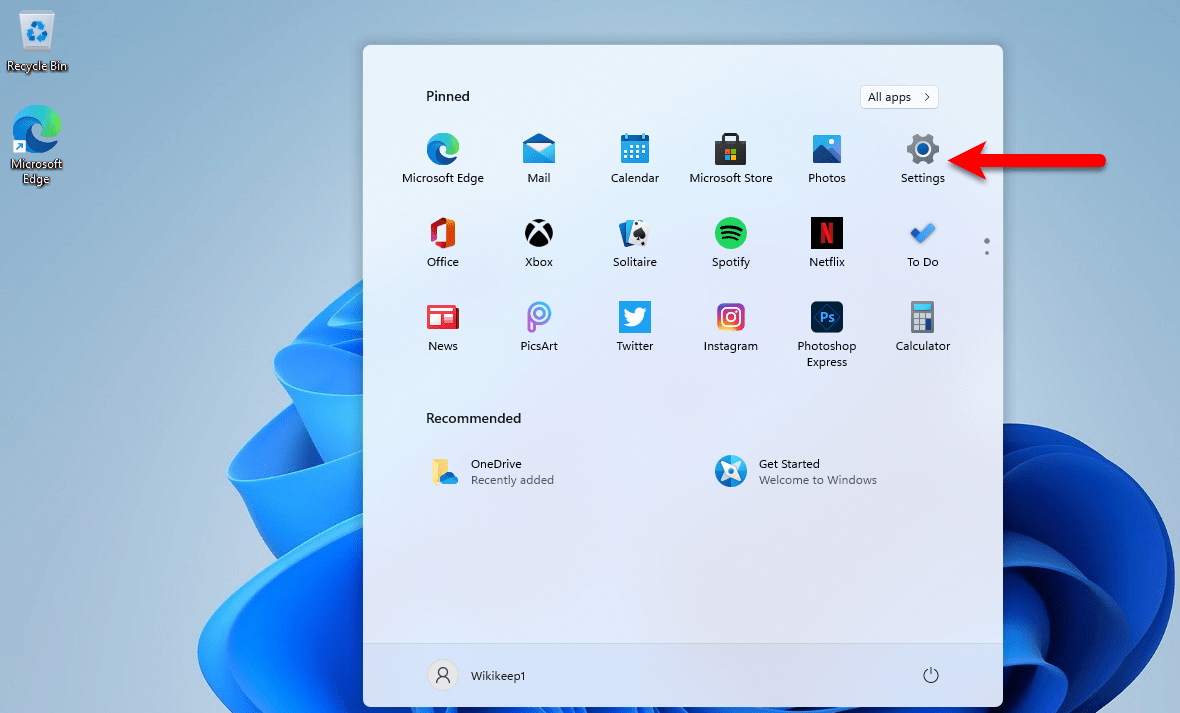Open recently added OneDrive item
The image size is (1180, 713).
493,472
